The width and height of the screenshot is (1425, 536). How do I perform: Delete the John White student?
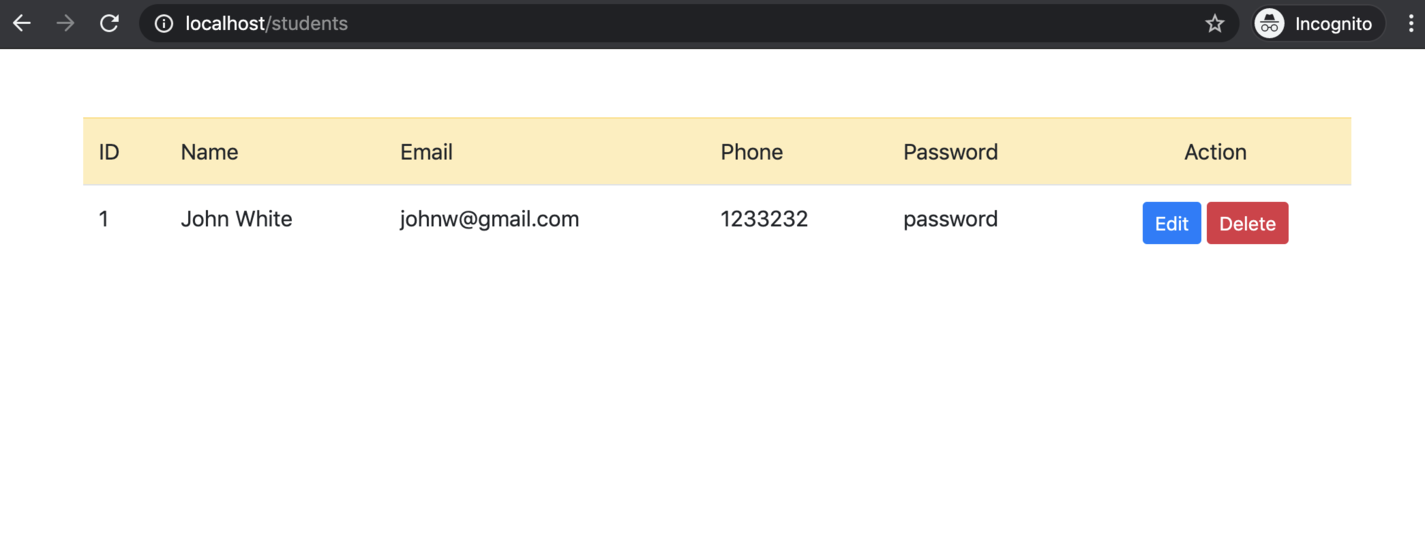[1247, 223]
